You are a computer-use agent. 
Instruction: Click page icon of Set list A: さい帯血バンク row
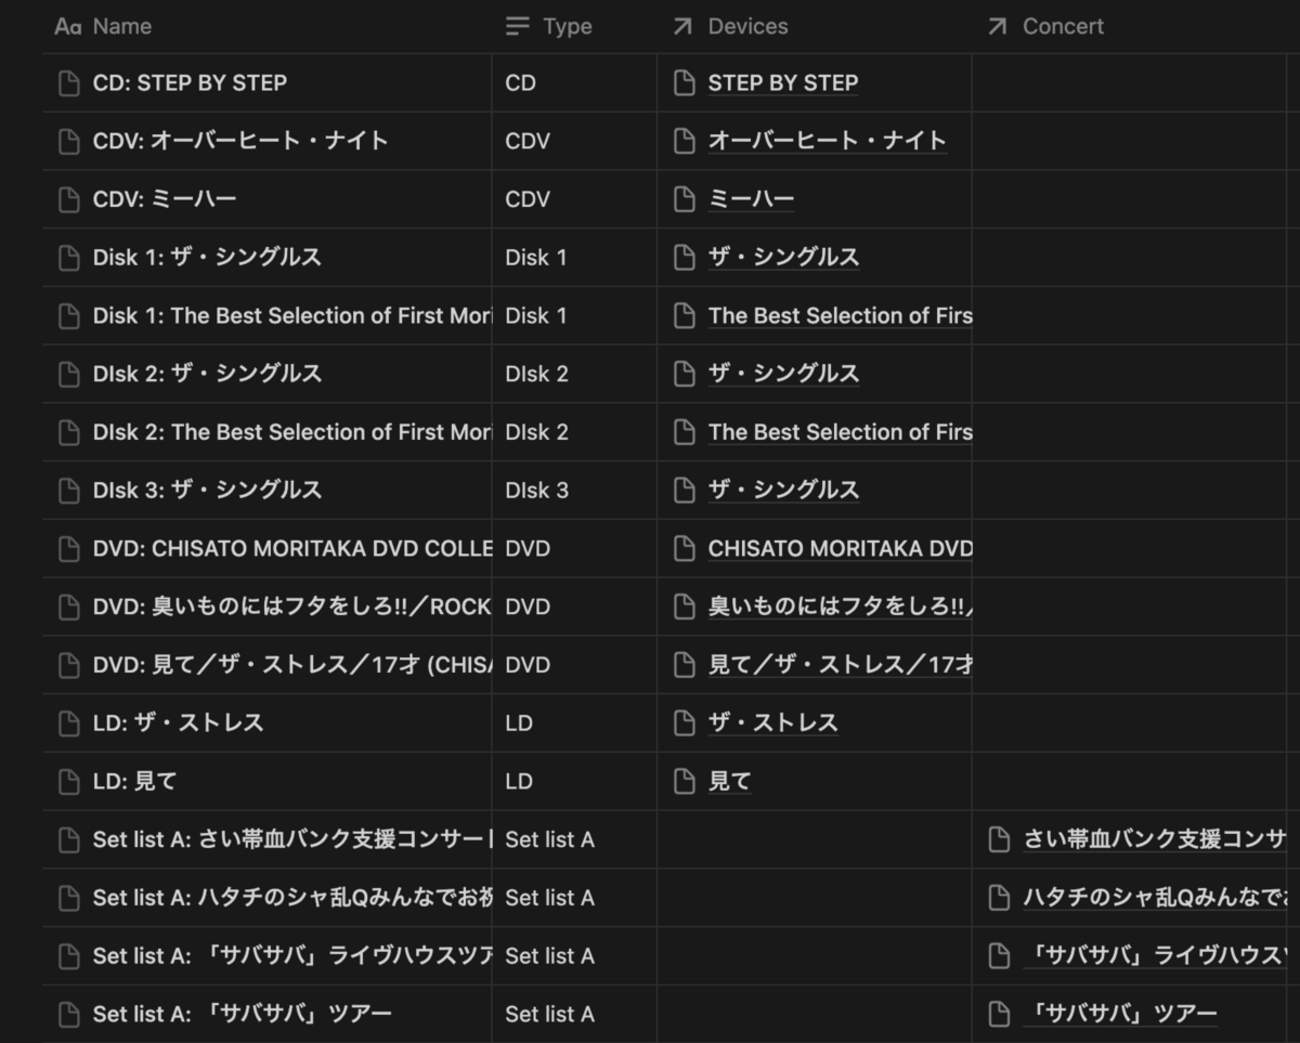point(69,840)
